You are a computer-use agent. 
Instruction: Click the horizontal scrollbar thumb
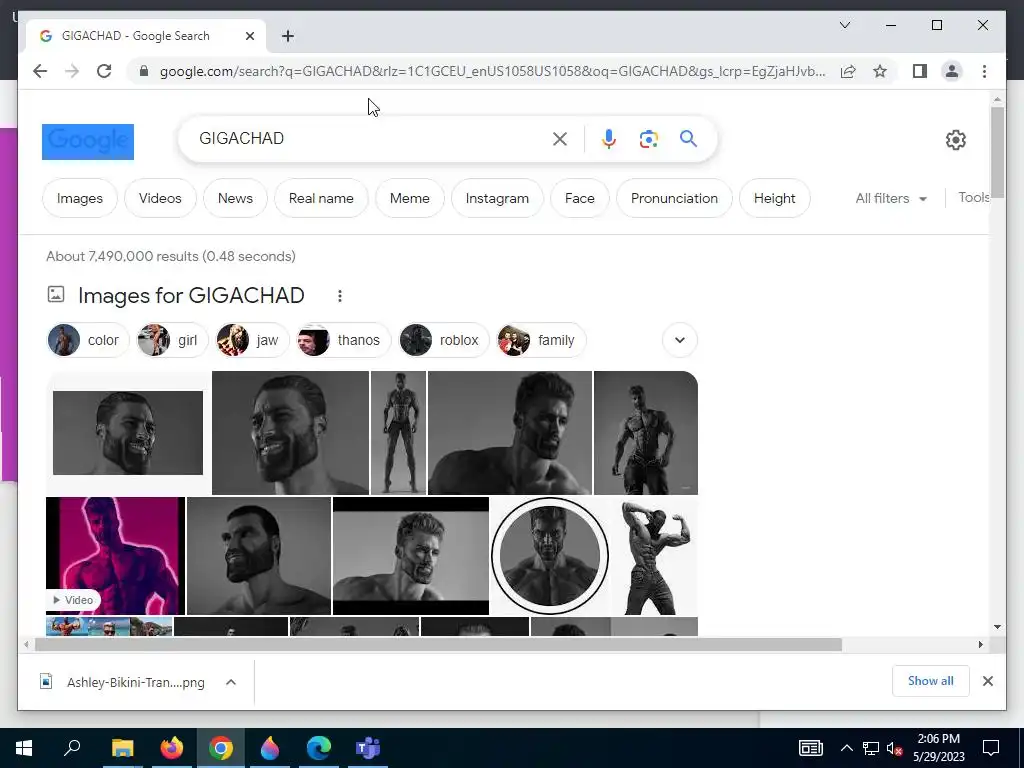[438, 645]
